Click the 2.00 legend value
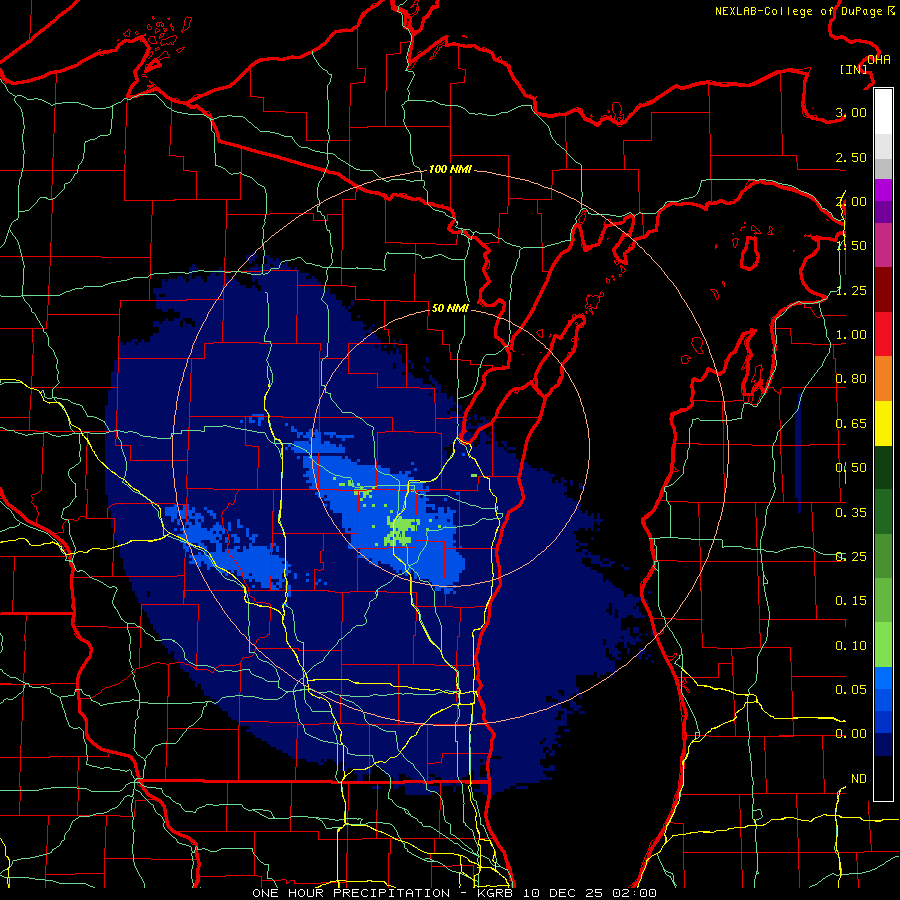900x900 pixels. click(851, 201)
